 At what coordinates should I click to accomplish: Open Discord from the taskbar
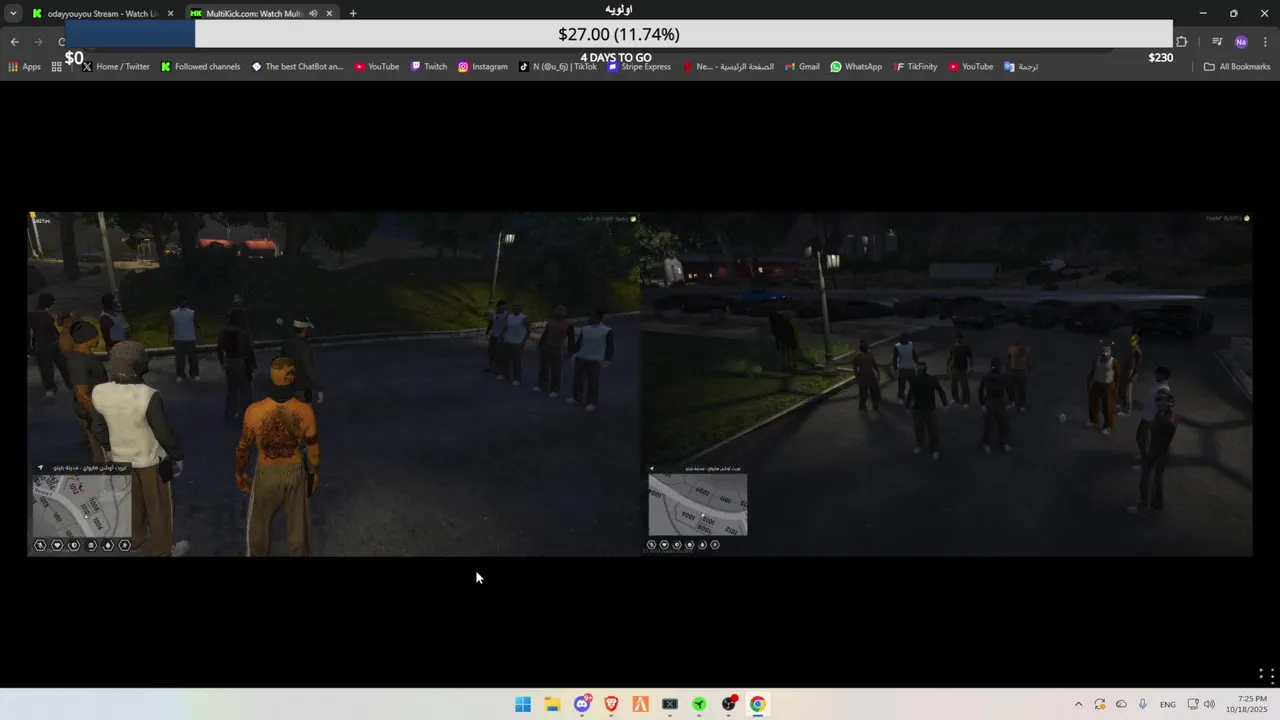(x=582, y=704)
